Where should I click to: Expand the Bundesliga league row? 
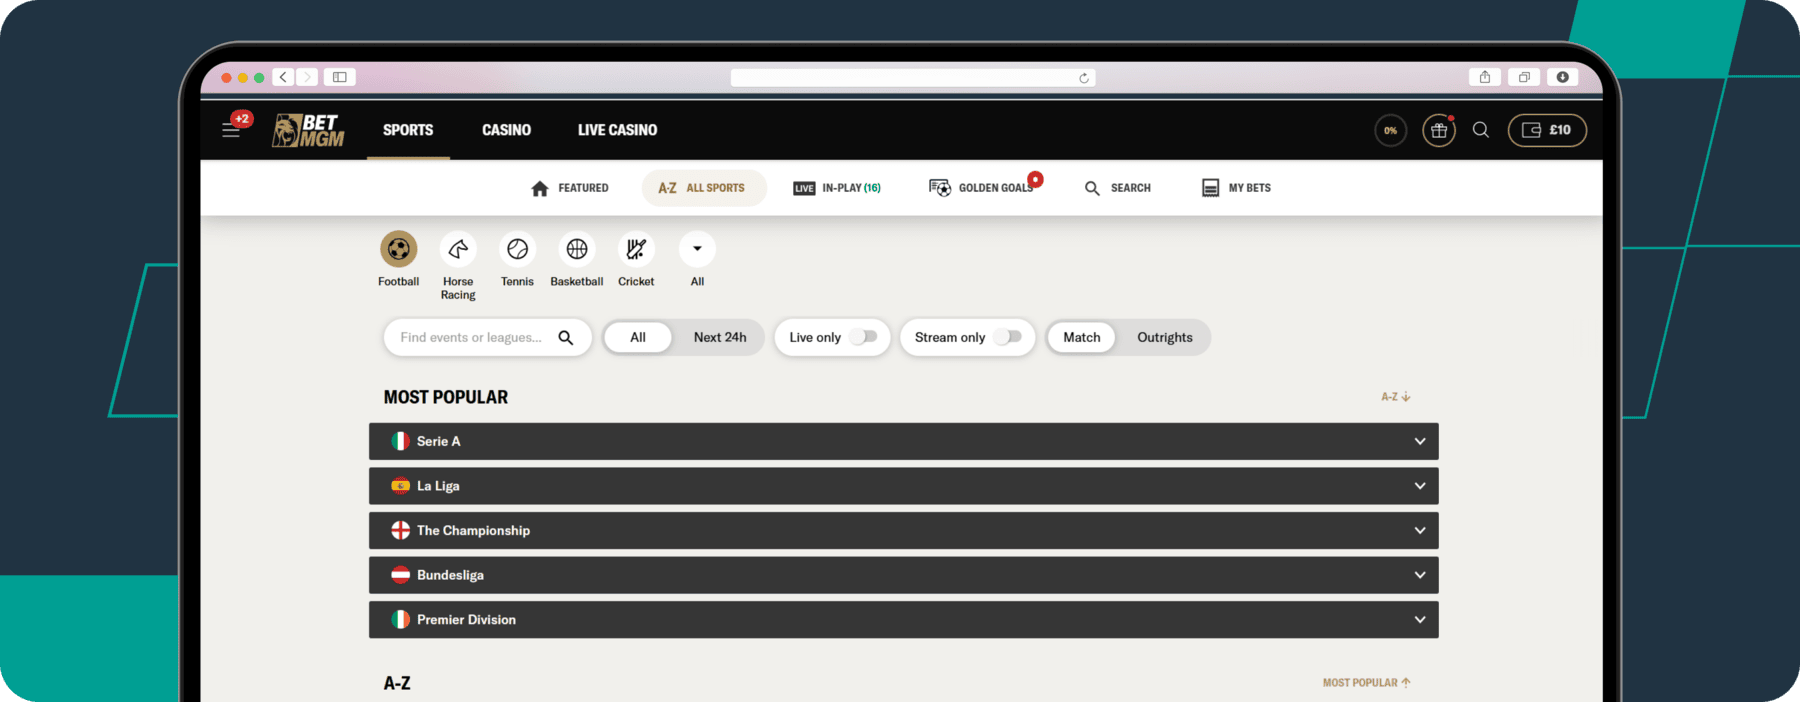tap(904, 575)
